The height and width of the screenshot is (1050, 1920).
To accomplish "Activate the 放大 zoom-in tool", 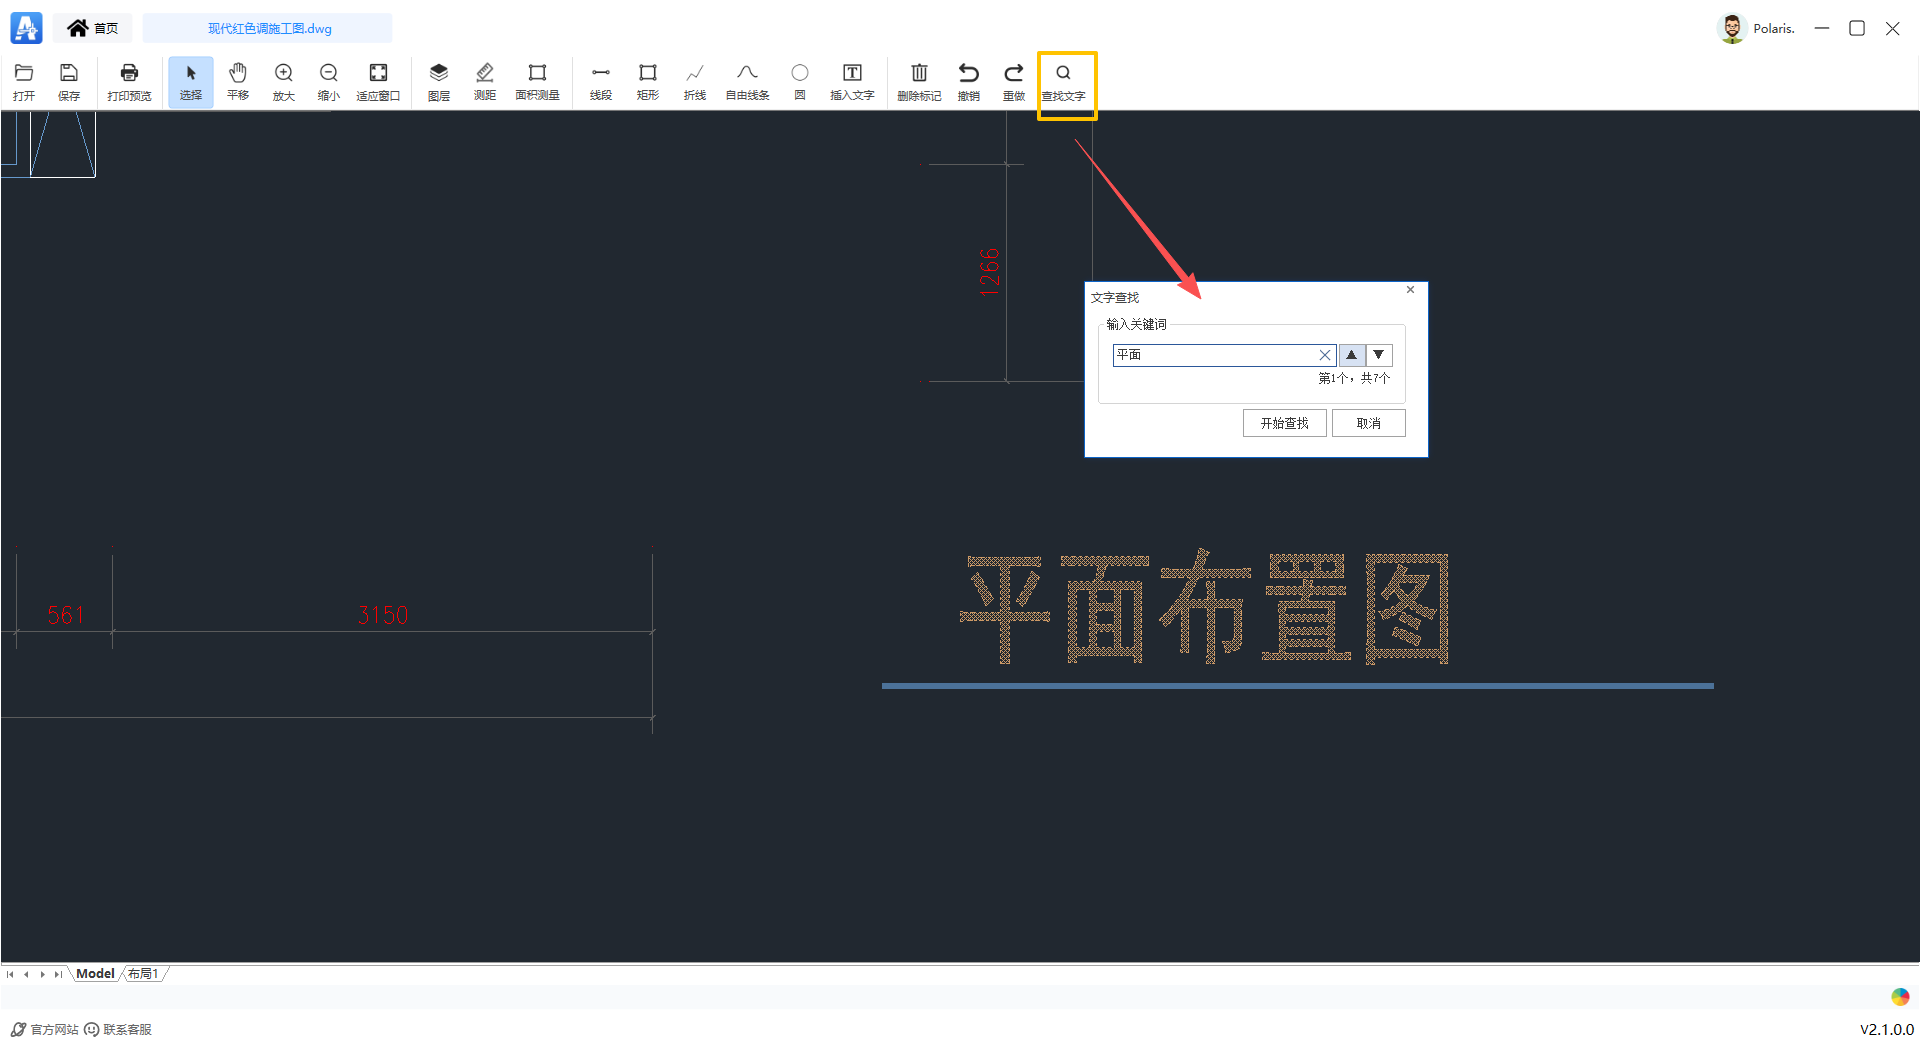I will coord(283,82).
